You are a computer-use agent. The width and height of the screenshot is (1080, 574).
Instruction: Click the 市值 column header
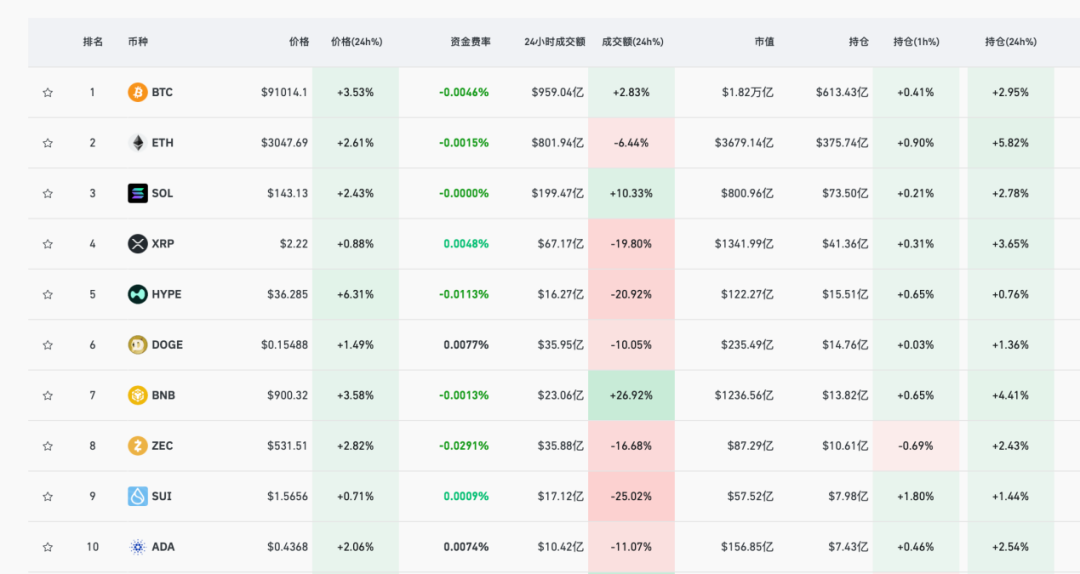(x=764, y=42)
